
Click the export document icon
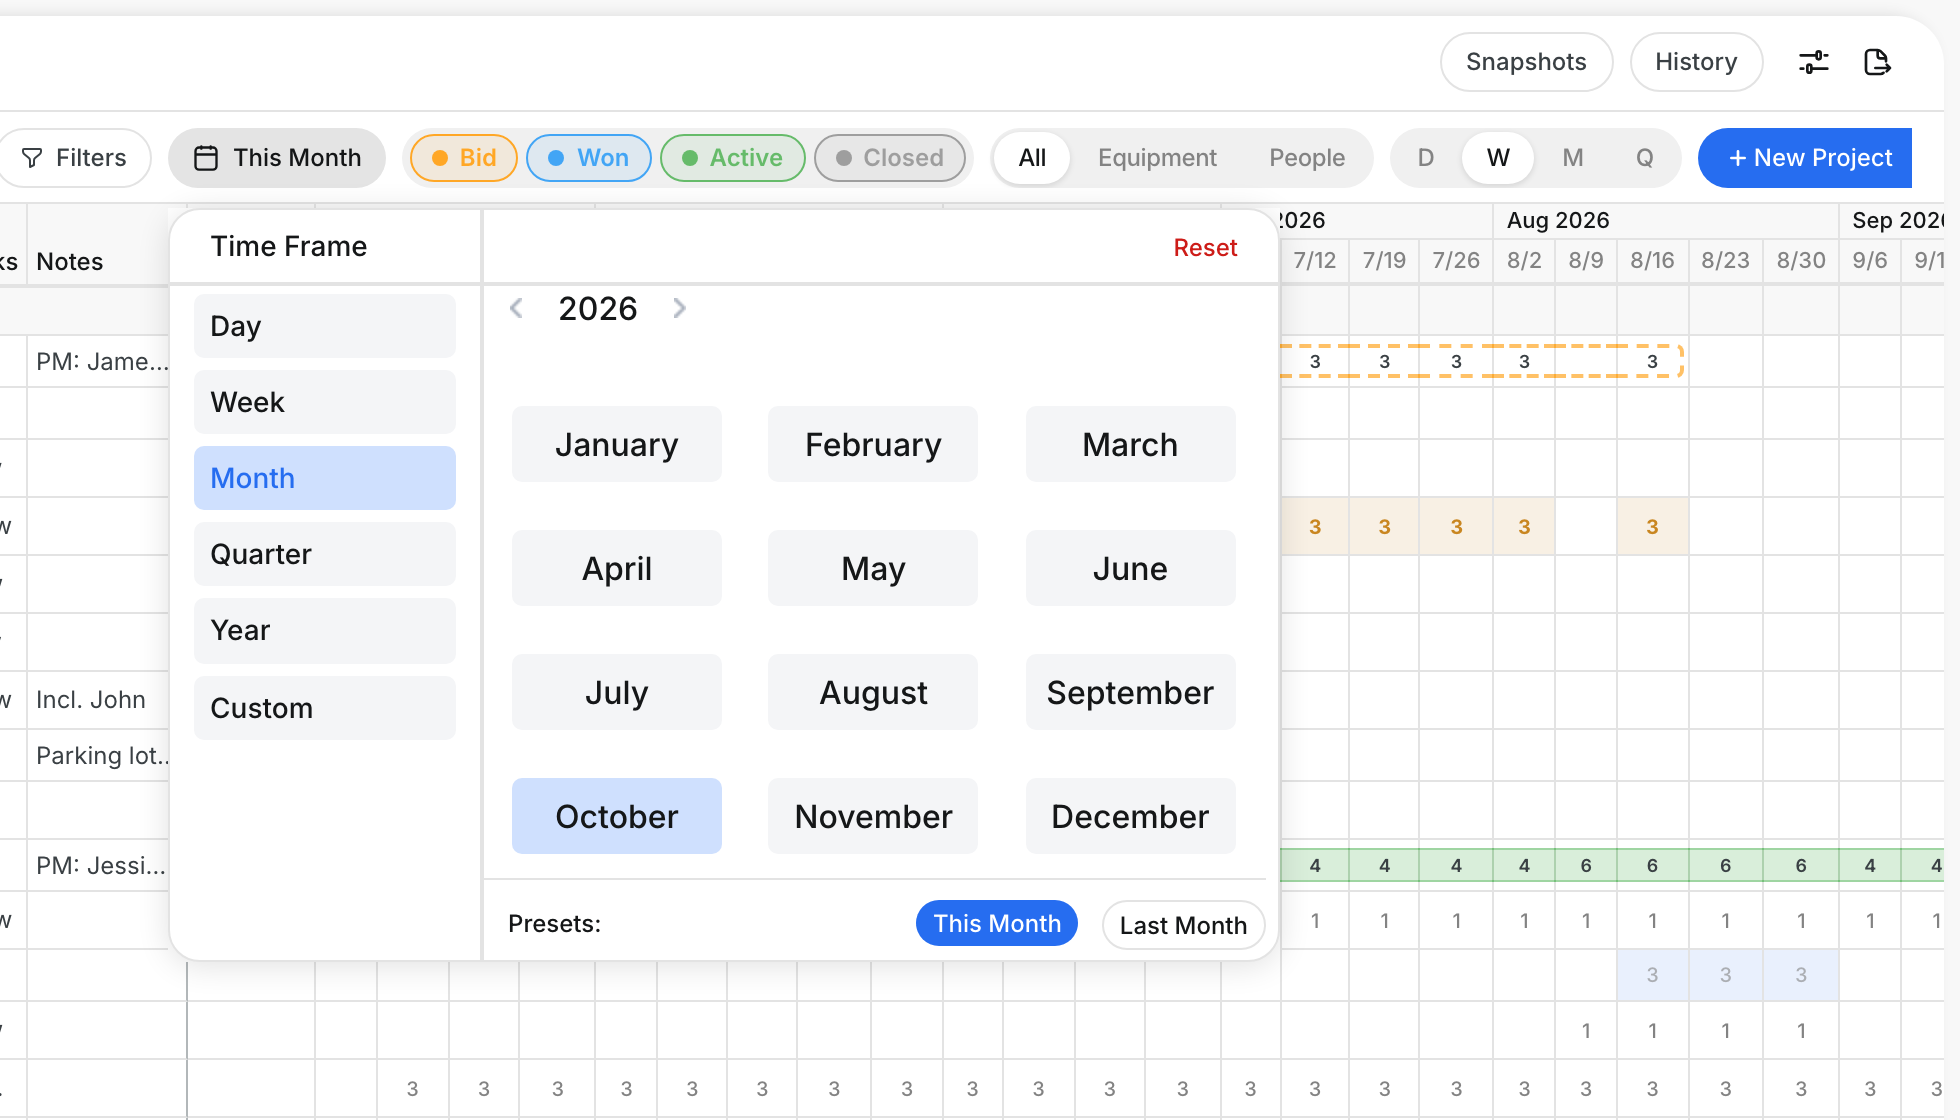point(1877,62)
